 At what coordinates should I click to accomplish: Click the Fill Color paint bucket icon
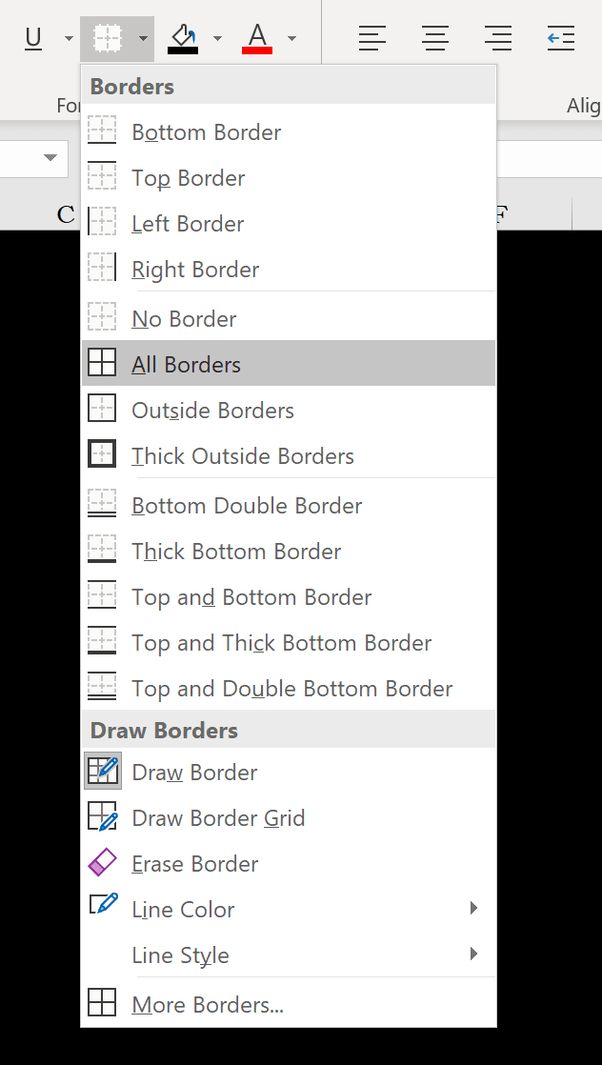(182, 38)
